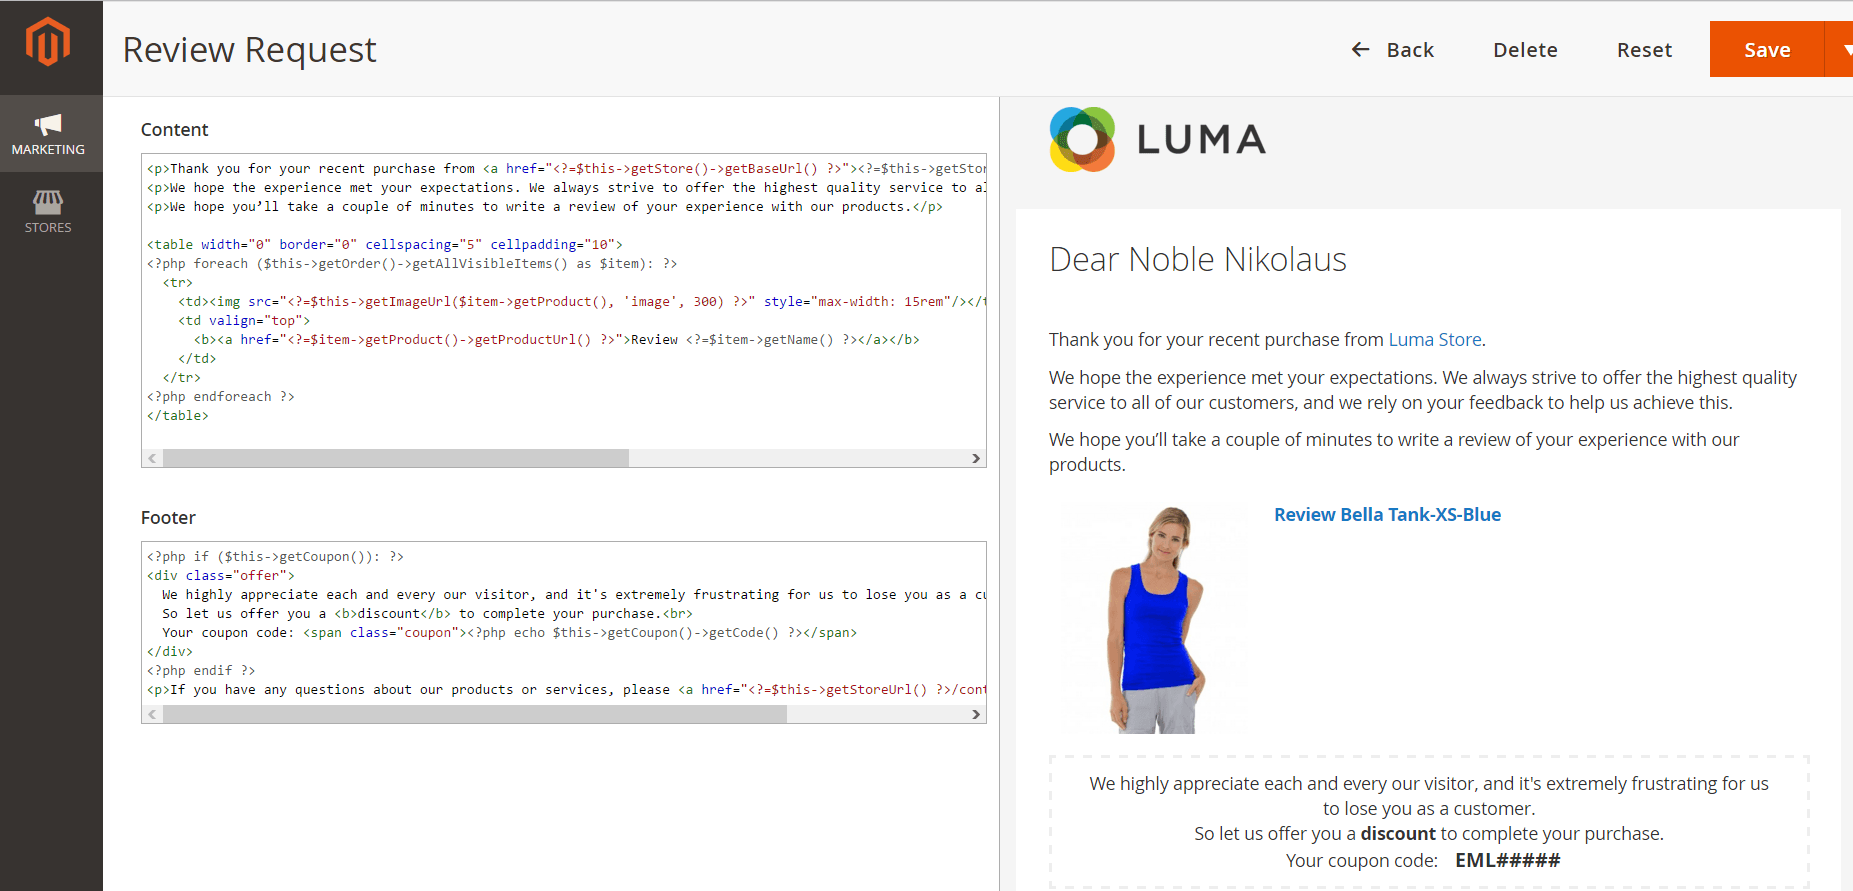
Task: Click the '</table>' closing tag line
Action: click(x=178, y=416)
